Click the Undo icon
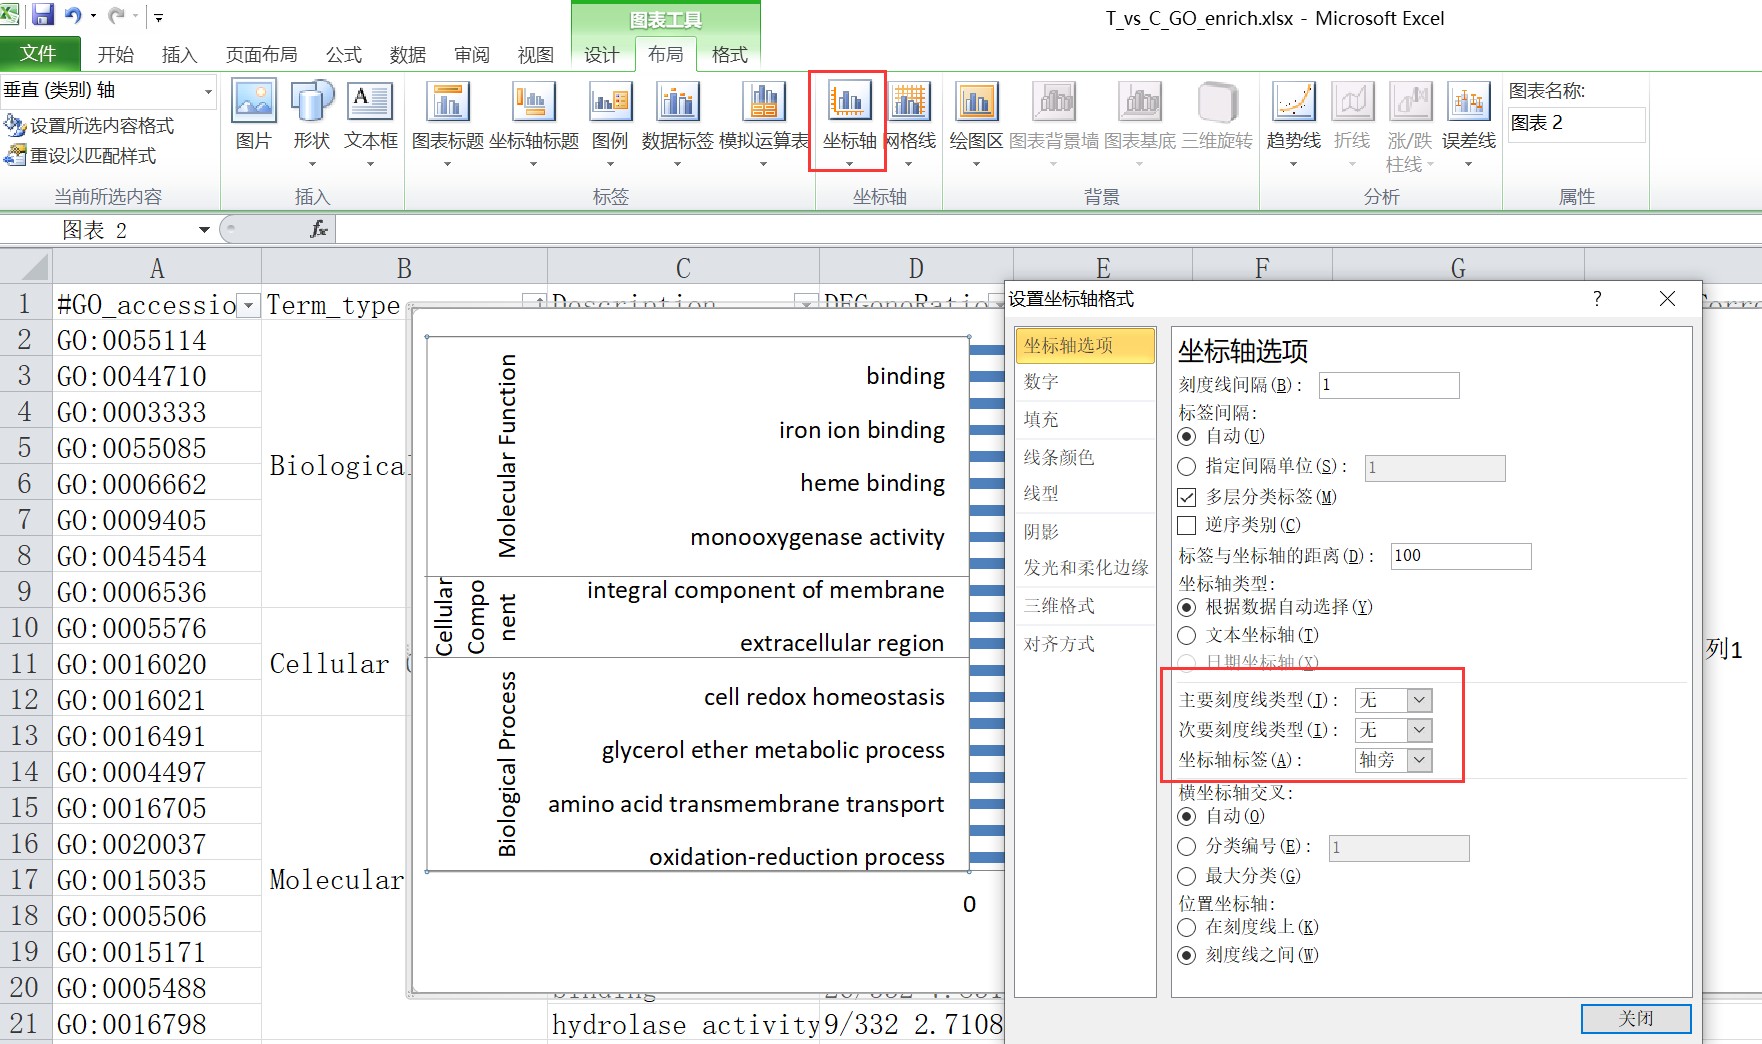 [x=74, y=15]
